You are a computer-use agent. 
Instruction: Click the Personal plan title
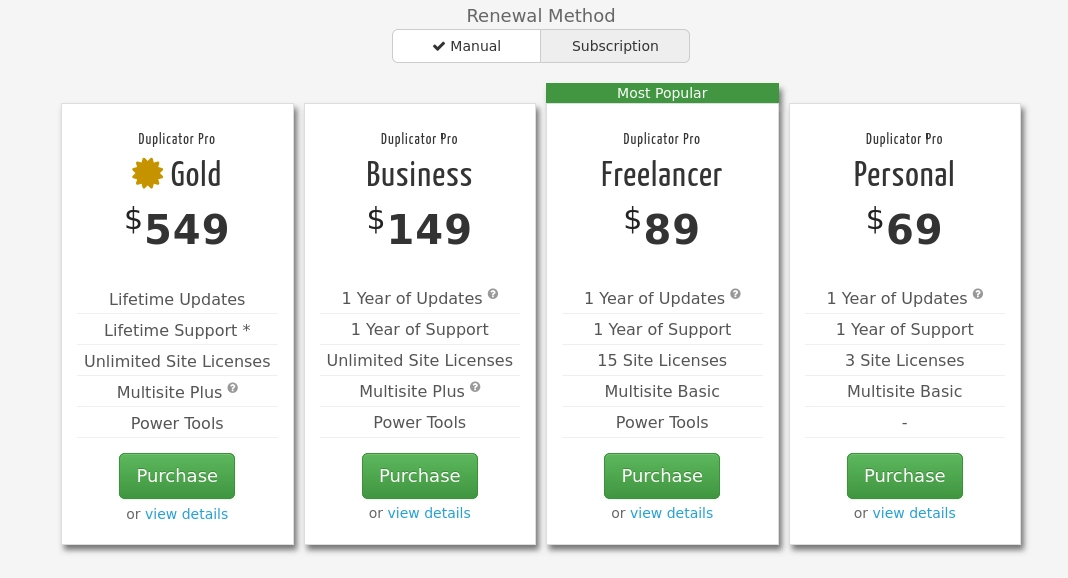coord(905,174)
